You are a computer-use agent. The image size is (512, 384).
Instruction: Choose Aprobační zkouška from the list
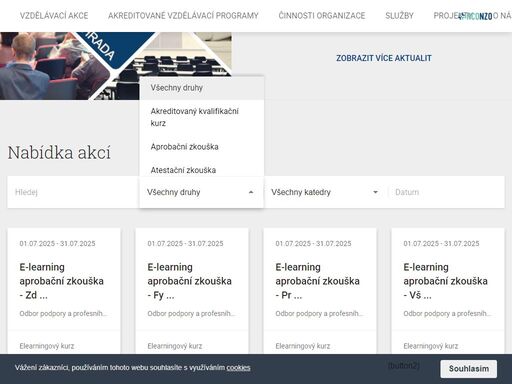(x=202, y=147)
